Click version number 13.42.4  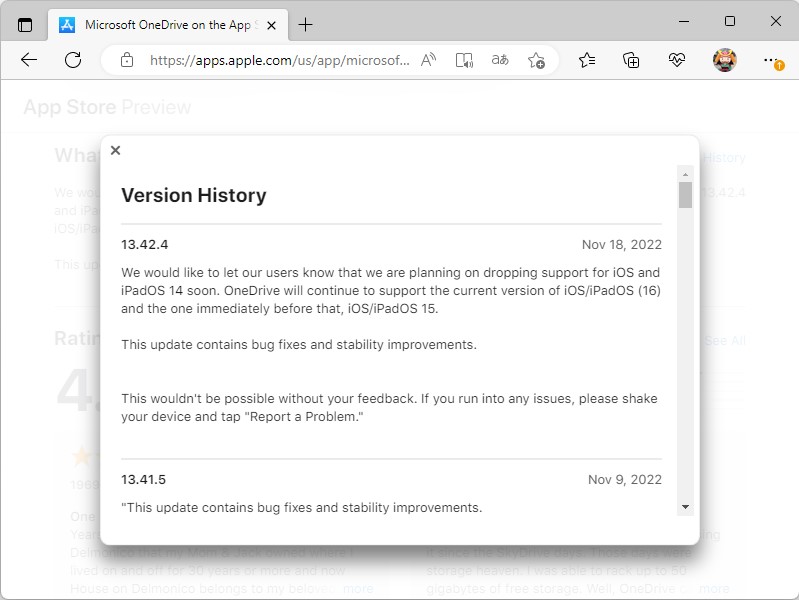(145, 245)
